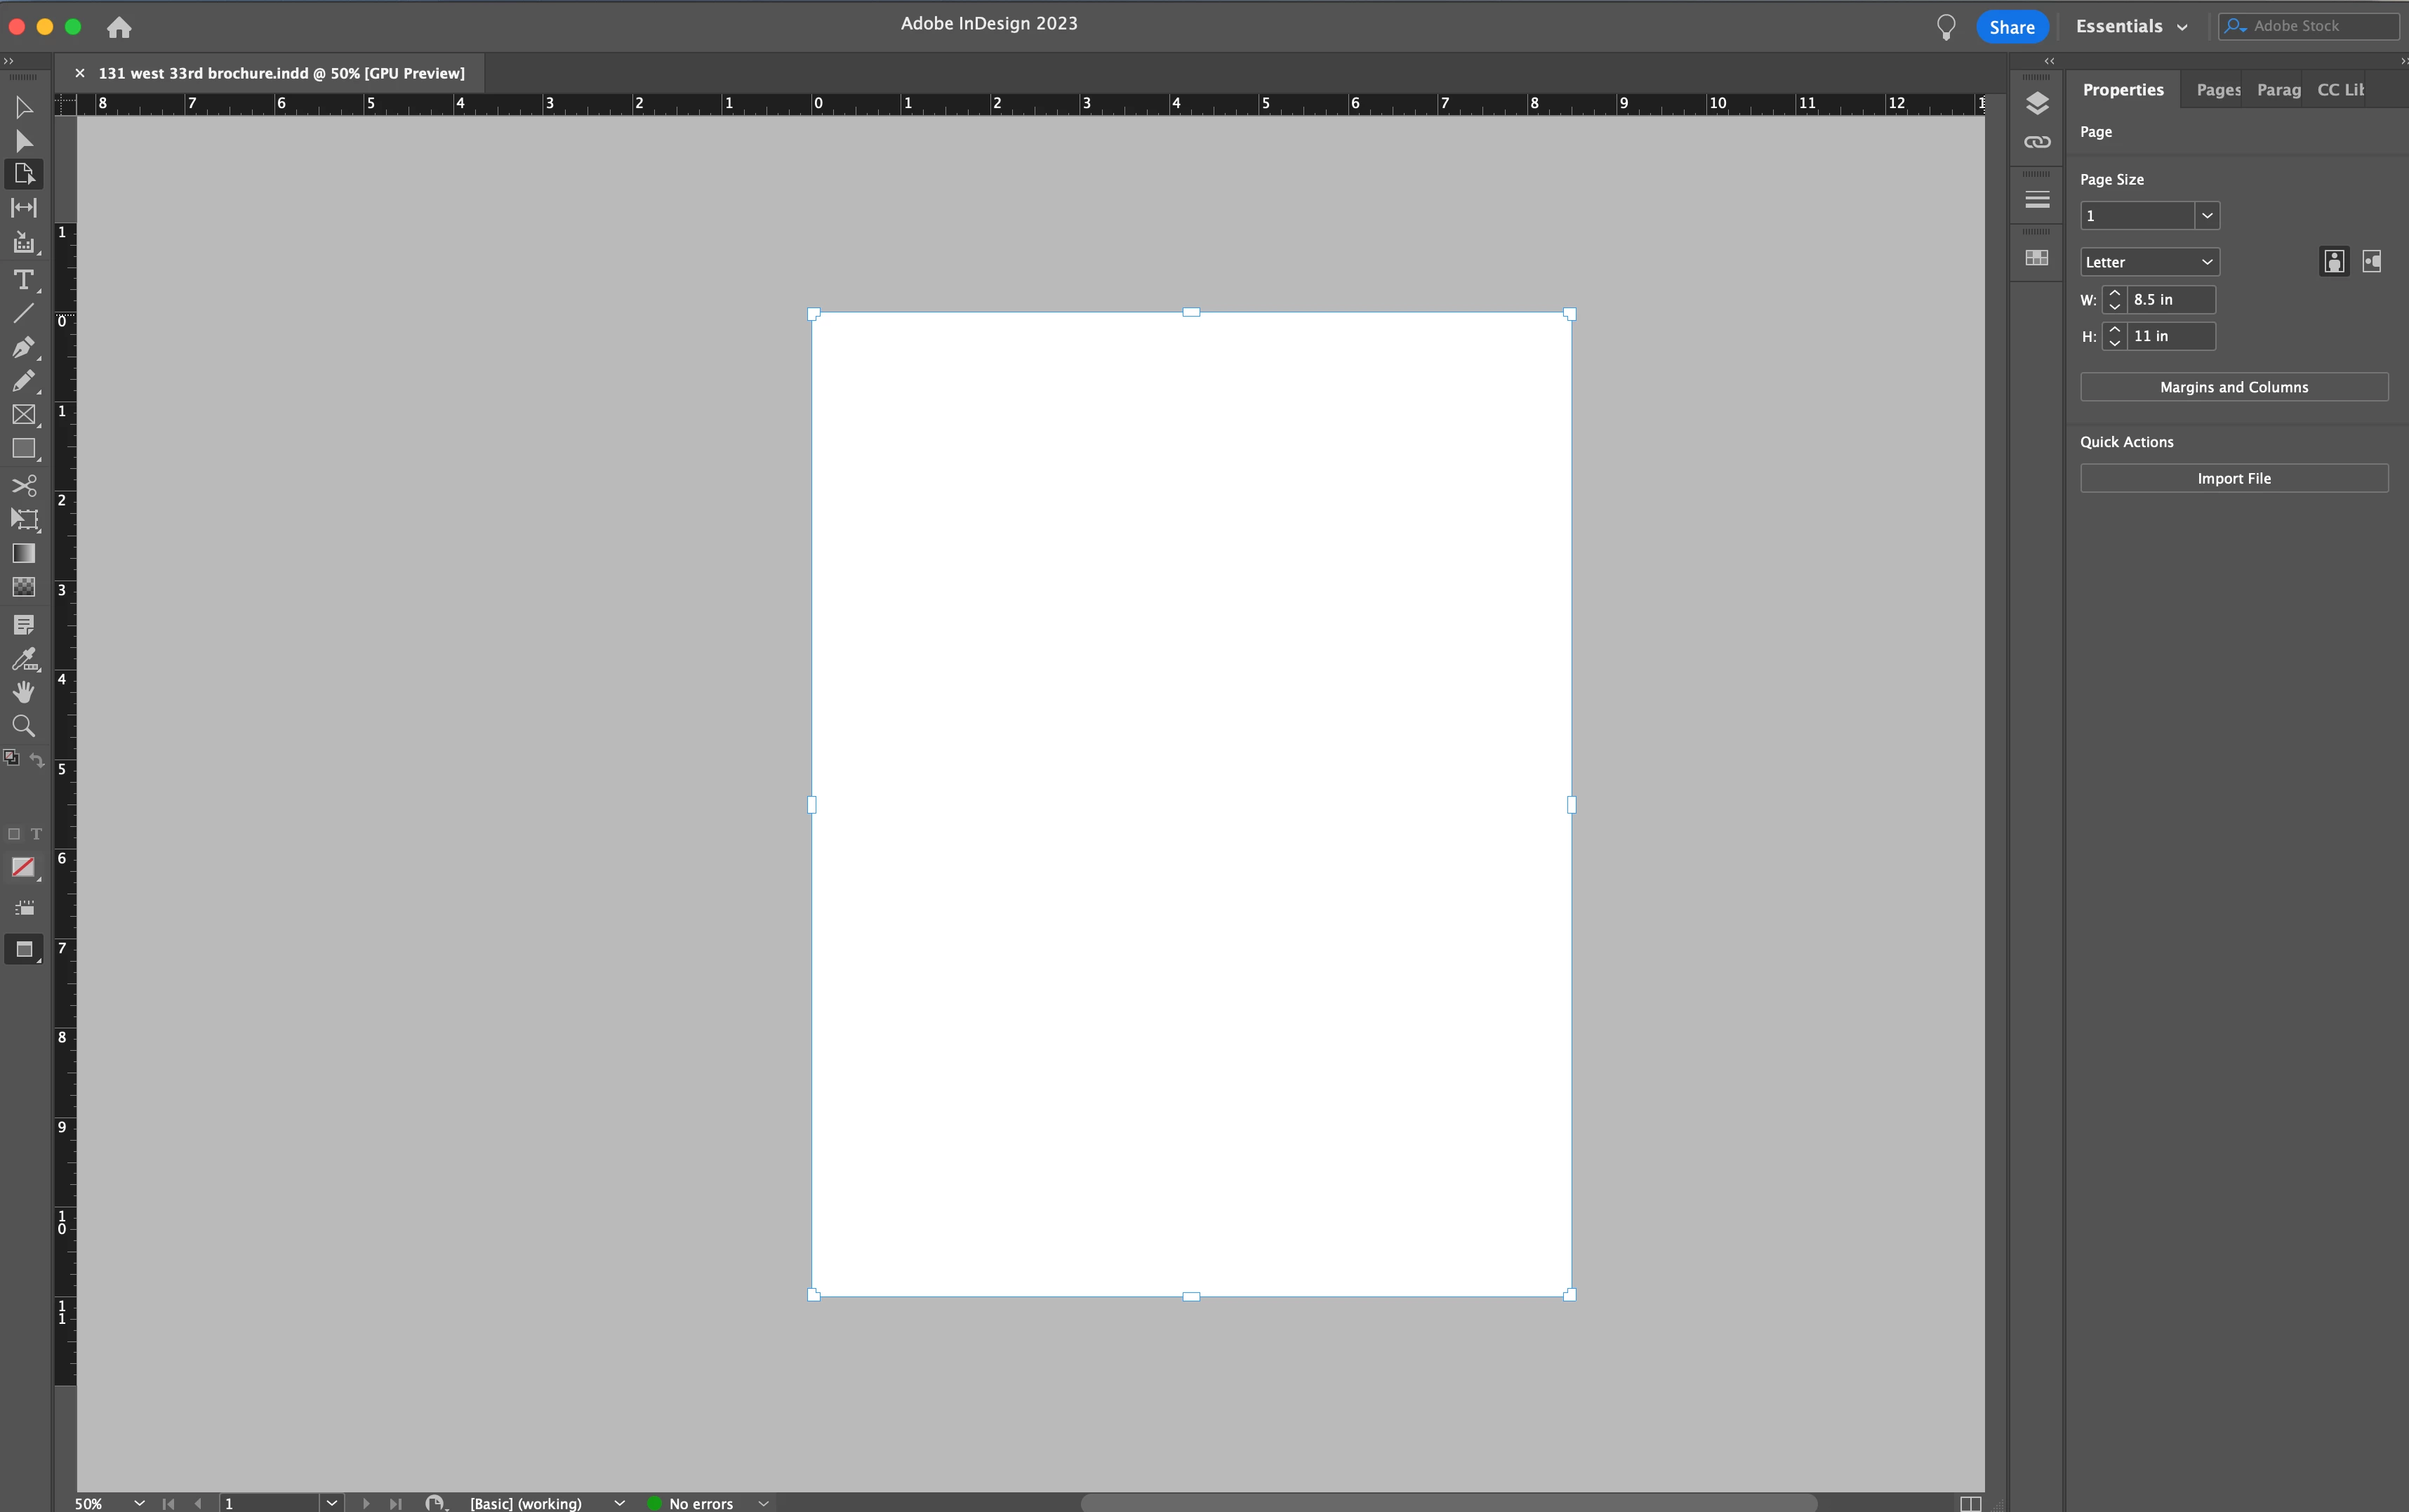Select the Rectangle Frame tool
Viewport: 2409px width, 1512px height.
[23, 414]
